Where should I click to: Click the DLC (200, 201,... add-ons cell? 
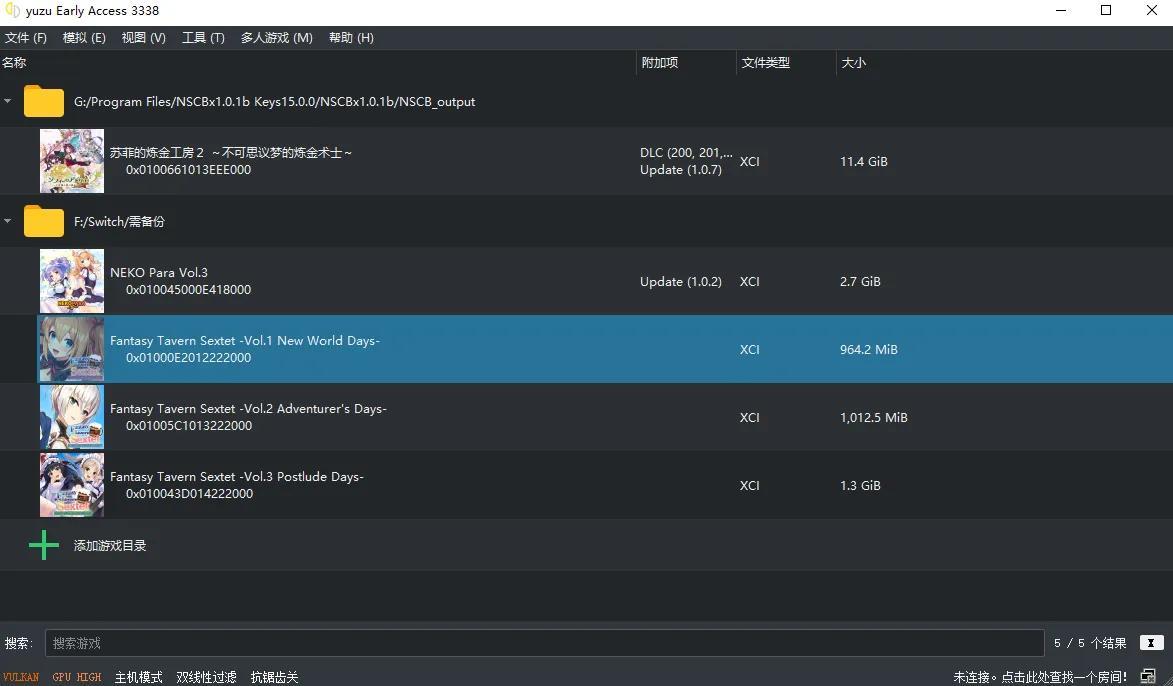[x=686, y=153]
